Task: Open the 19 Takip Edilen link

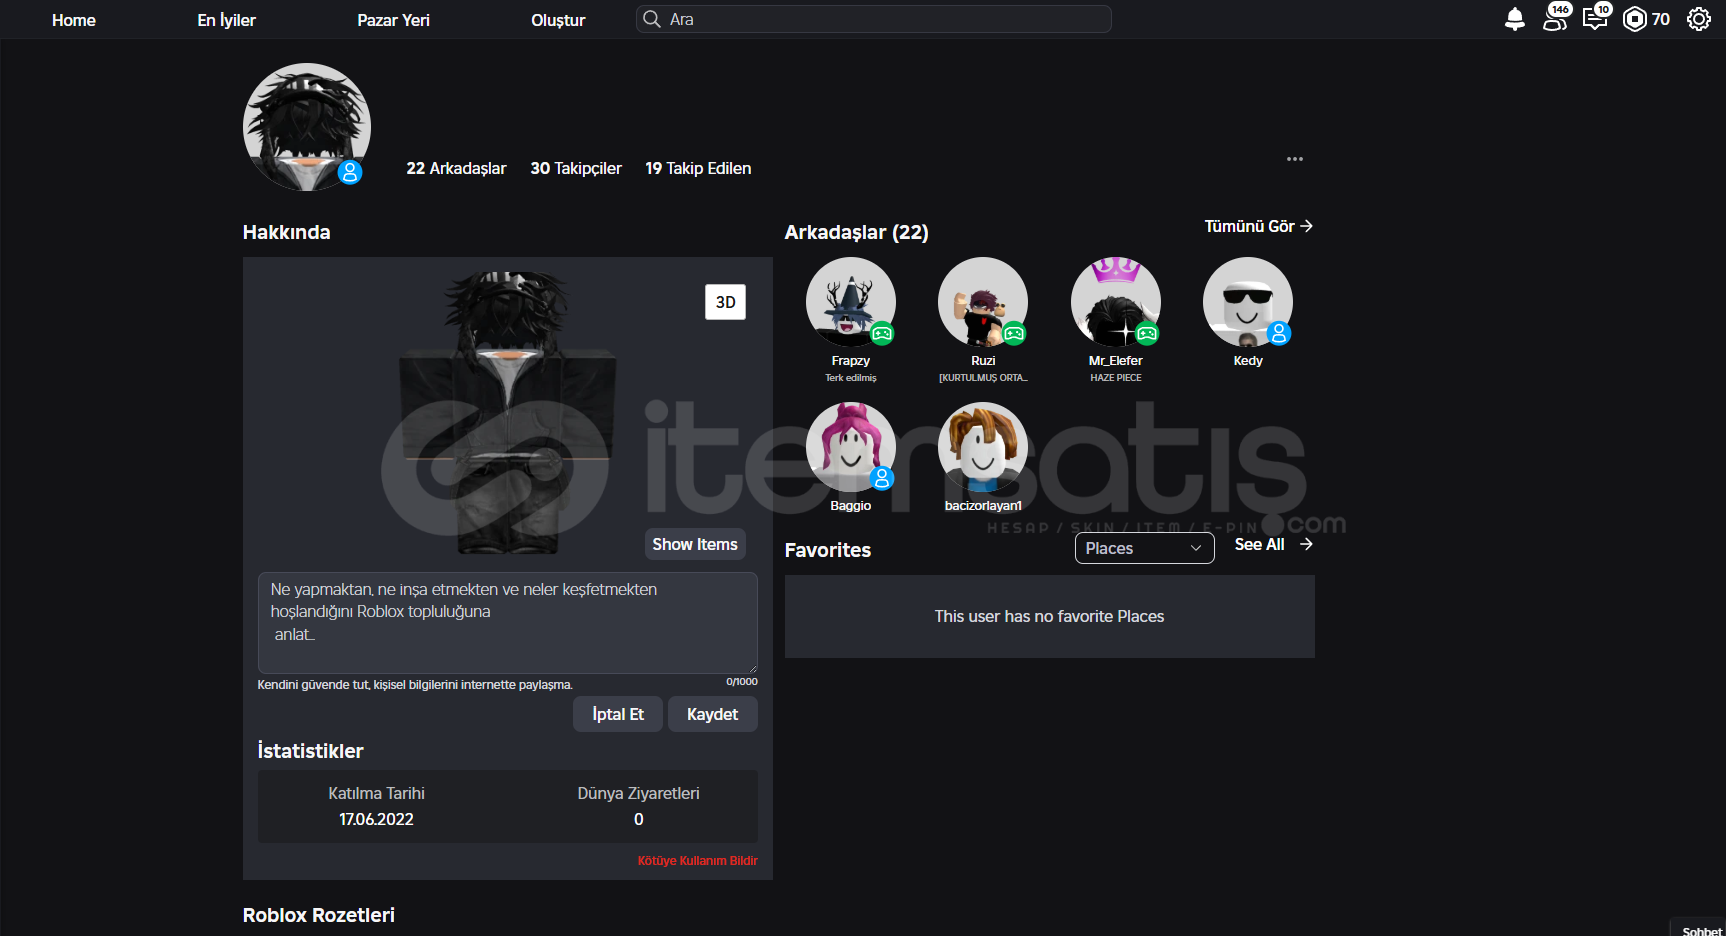Action: point(698,168)
